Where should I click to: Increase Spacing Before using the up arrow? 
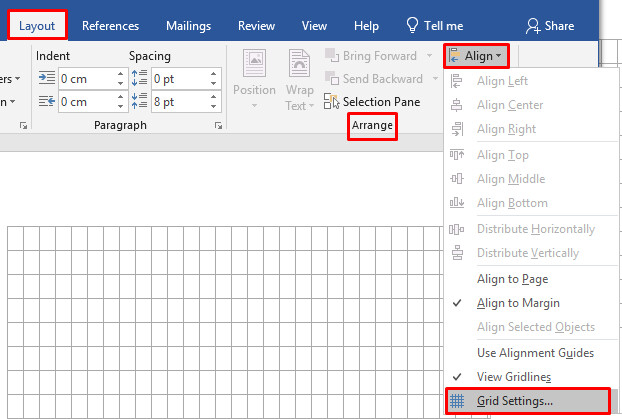point(214,74)
